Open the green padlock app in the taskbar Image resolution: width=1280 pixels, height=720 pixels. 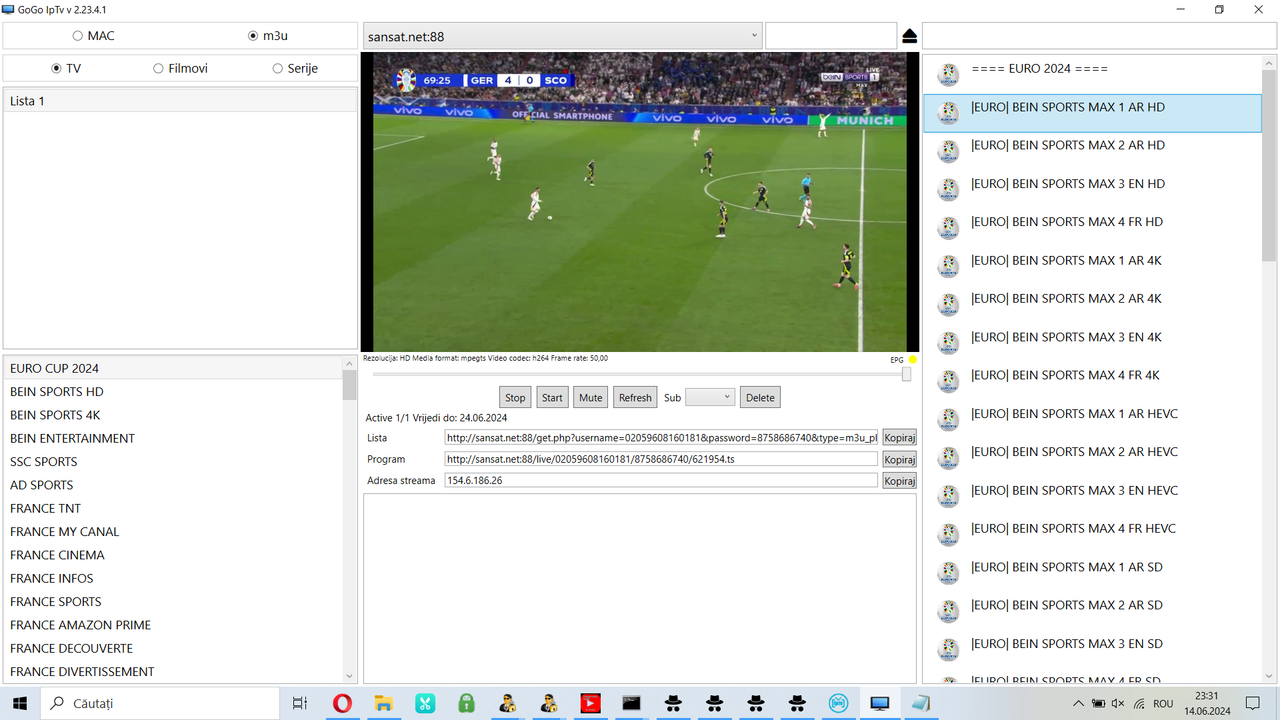click(466, 703)
